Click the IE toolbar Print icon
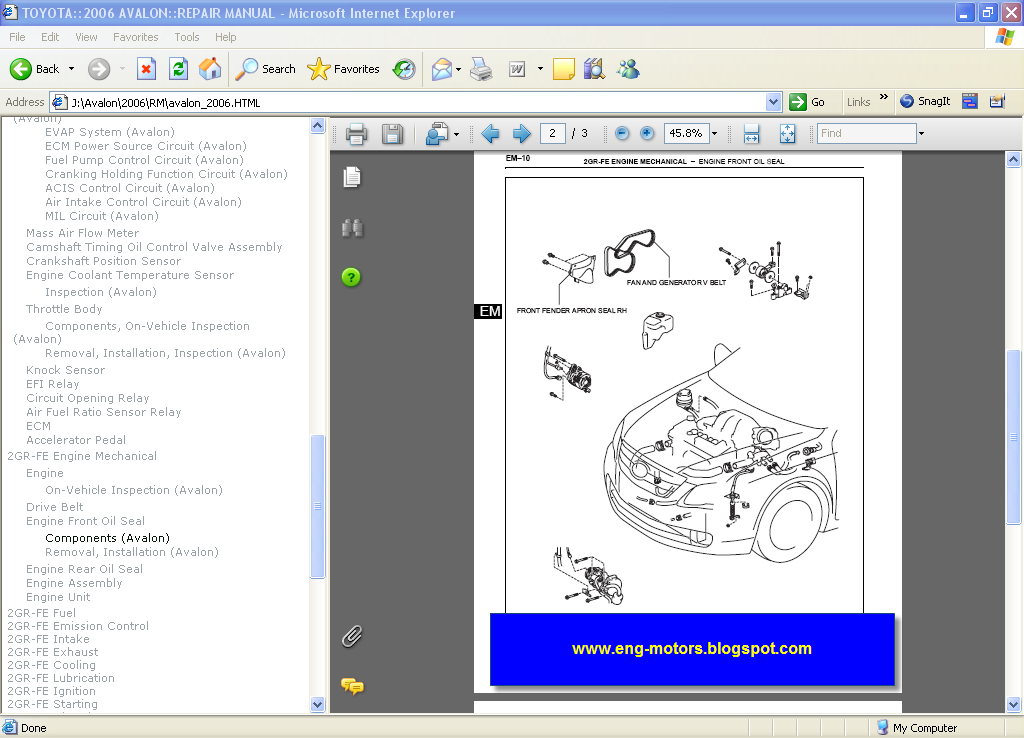Image resolution: width=1024 pixels, height=738 pixels. coord(481,69)
